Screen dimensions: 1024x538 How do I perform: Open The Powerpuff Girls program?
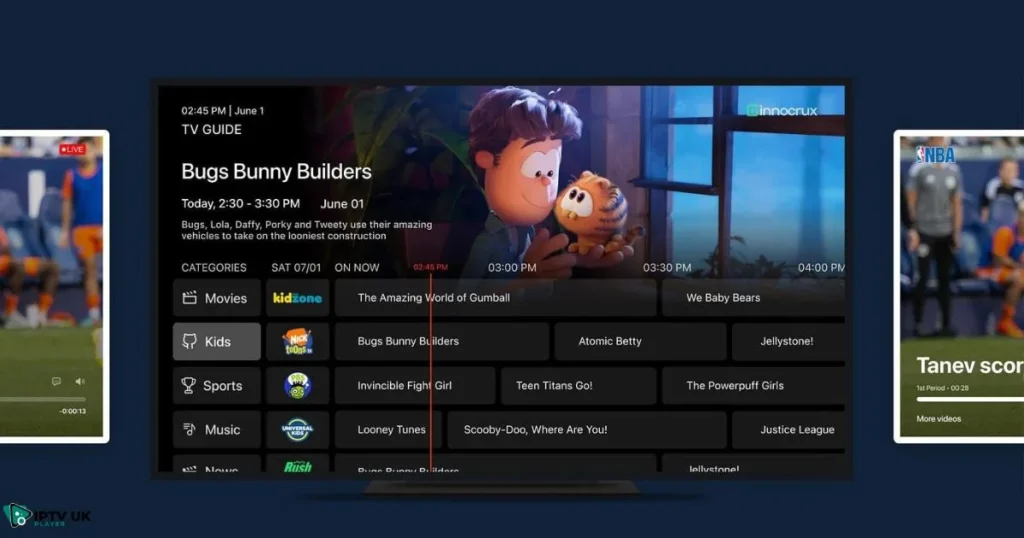click(x=753, y=385)
